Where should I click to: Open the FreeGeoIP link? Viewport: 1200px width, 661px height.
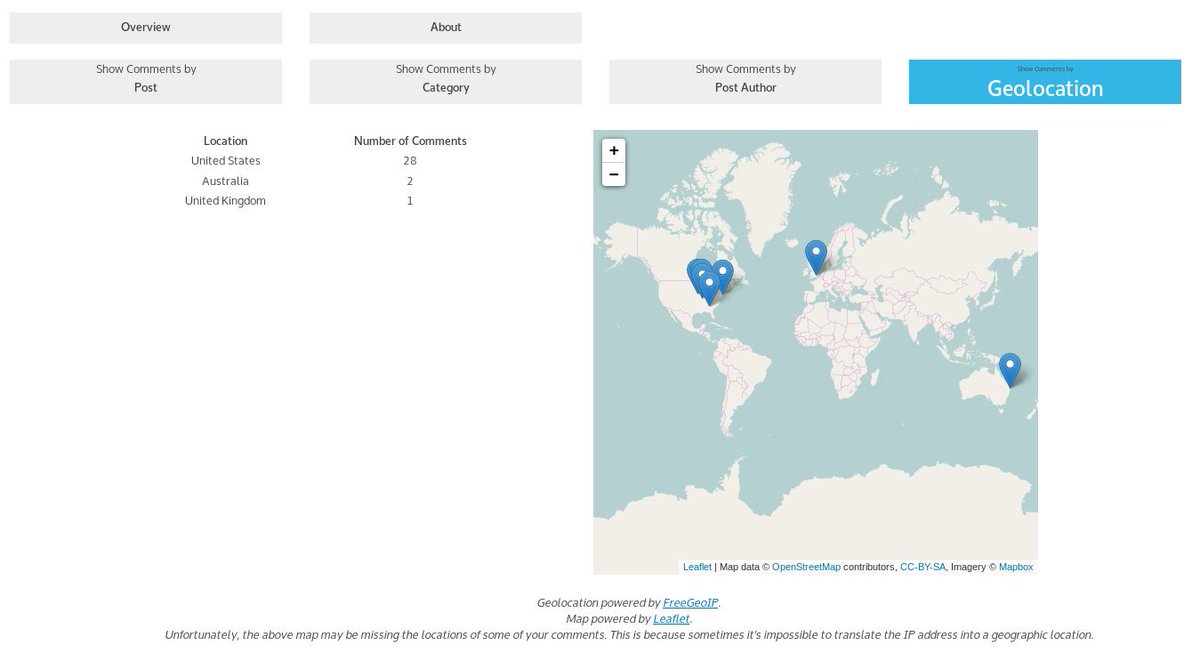(x=690, y=603)
